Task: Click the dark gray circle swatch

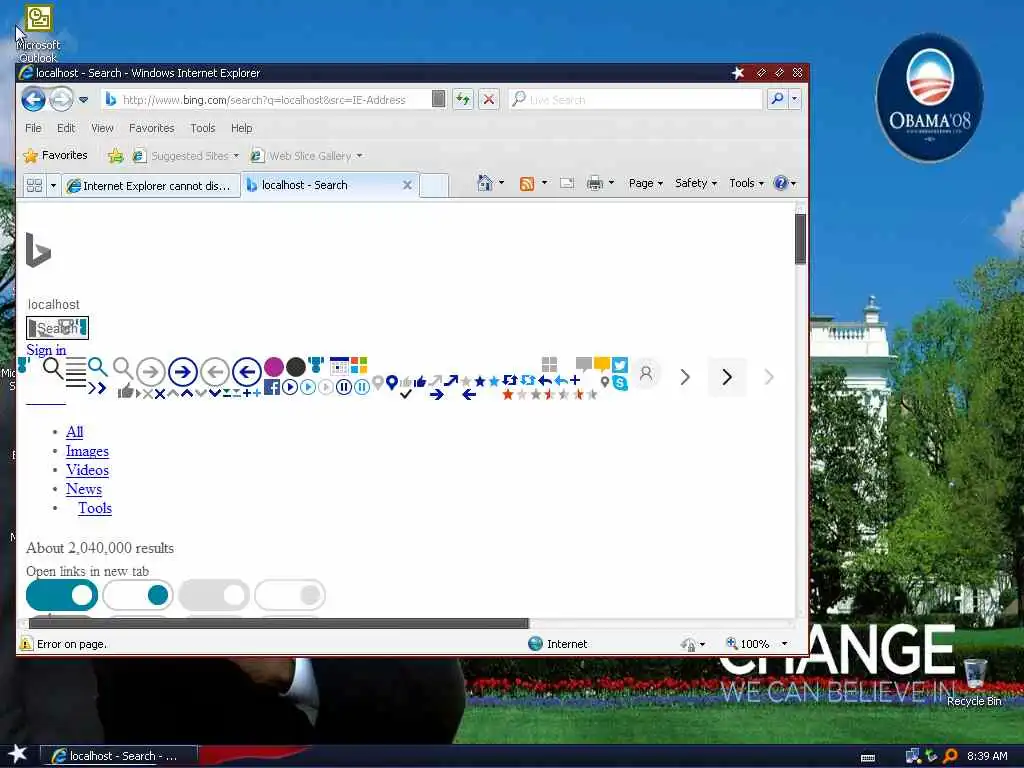Action: click(296, 367)
